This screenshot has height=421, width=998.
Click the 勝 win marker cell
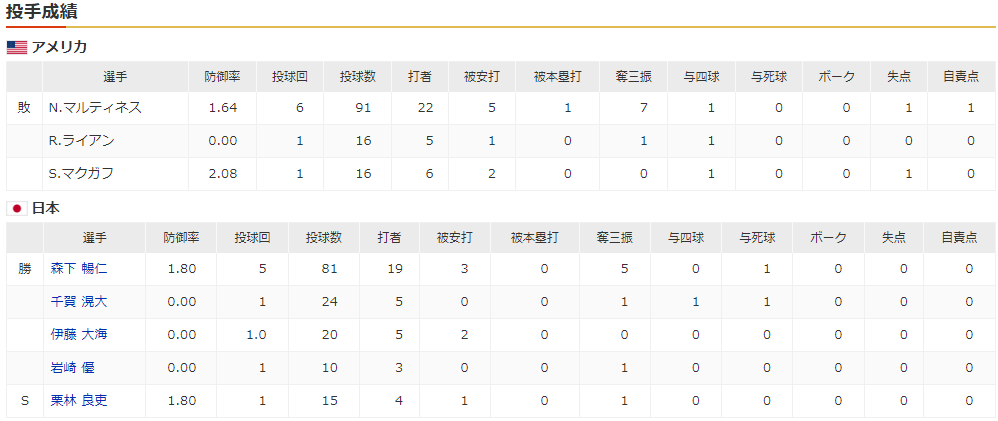pyautogui.click(x=25, y=269)
